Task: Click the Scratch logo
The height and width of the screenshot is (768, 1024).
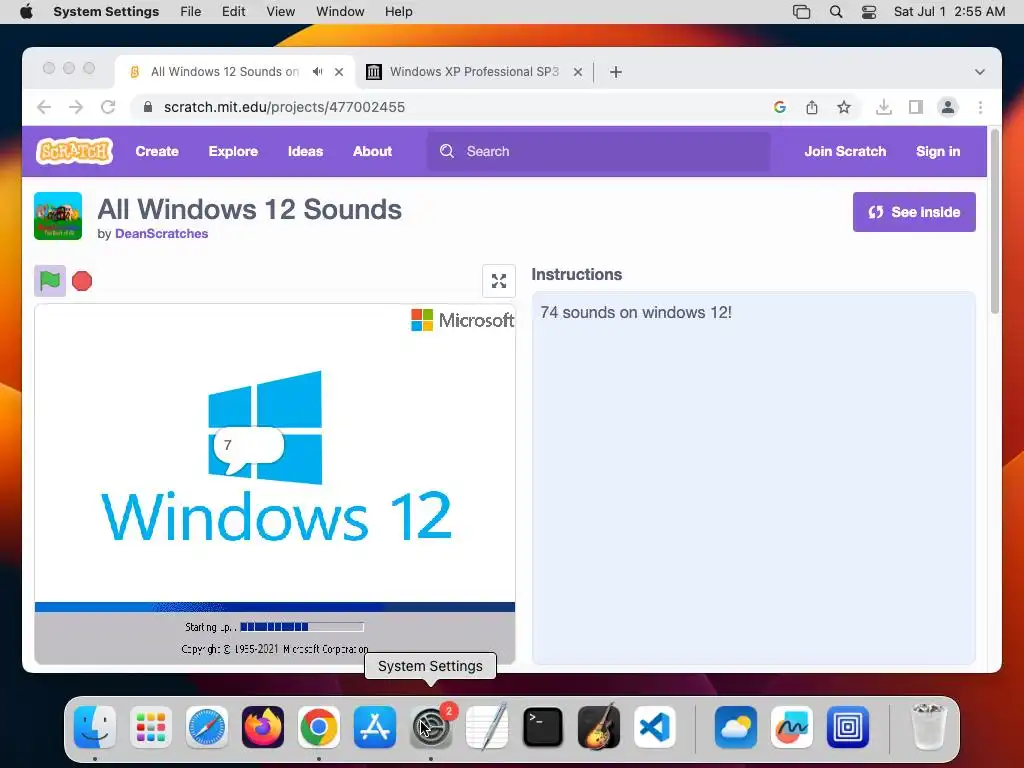Action: 74,151
